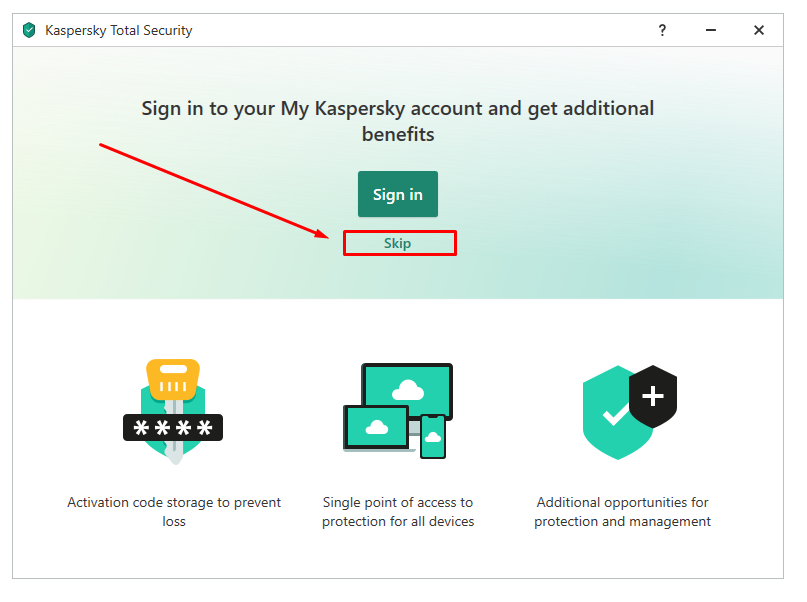This screenshot has width=807, height=602.
Task: Close the Kaspersky Total Security window
Action: (x=759, y=30)
